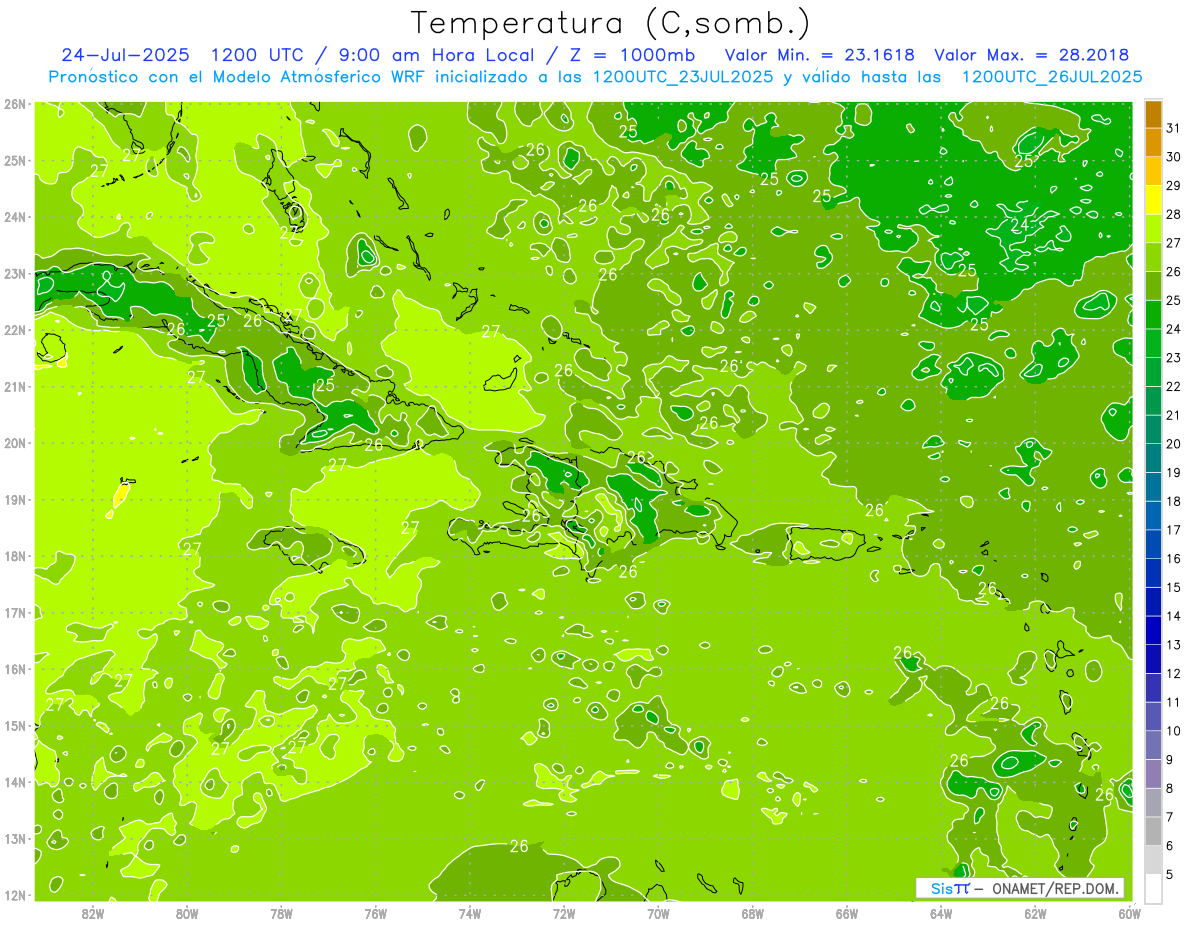
Task: Pick the grey colorbar swatch between 6 and 7
Action: tap(1153, 831)
